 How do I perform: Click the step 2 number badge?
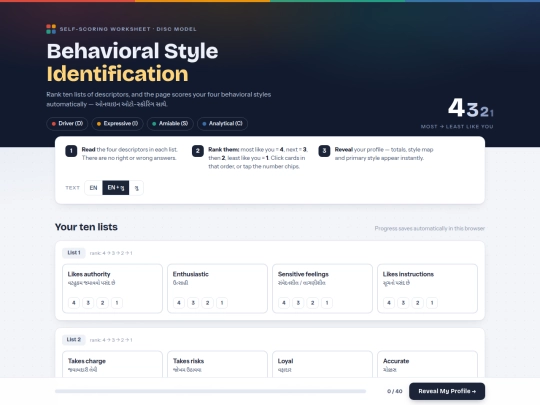pyautogui.click(x=198, y=151)
